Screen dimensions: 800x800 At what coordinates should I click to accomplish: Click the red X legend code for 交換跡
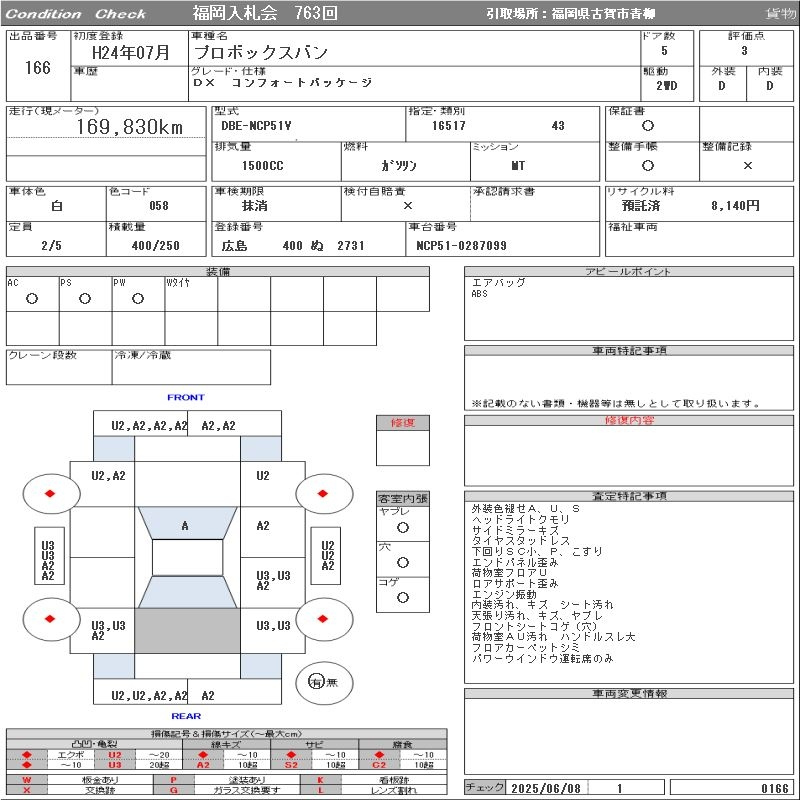[x=27, y=790]
